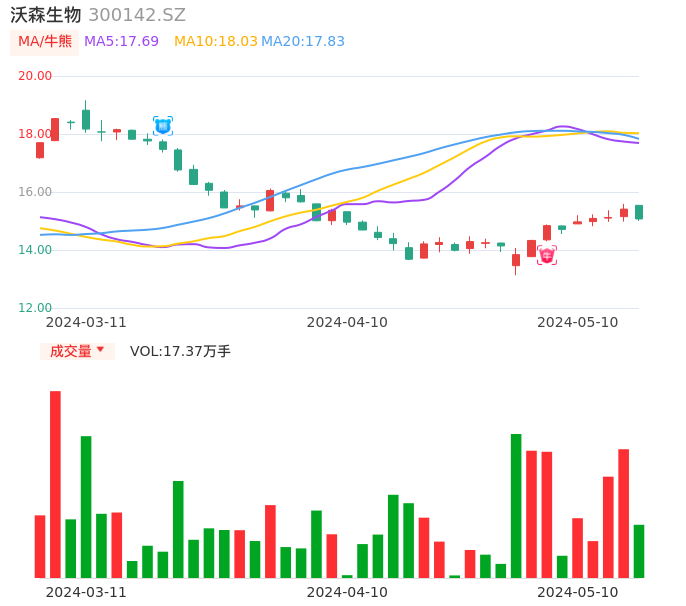Click the 12.00 price axis label
Viewport: 686px width, 606px height.
(x=35, y=308)
